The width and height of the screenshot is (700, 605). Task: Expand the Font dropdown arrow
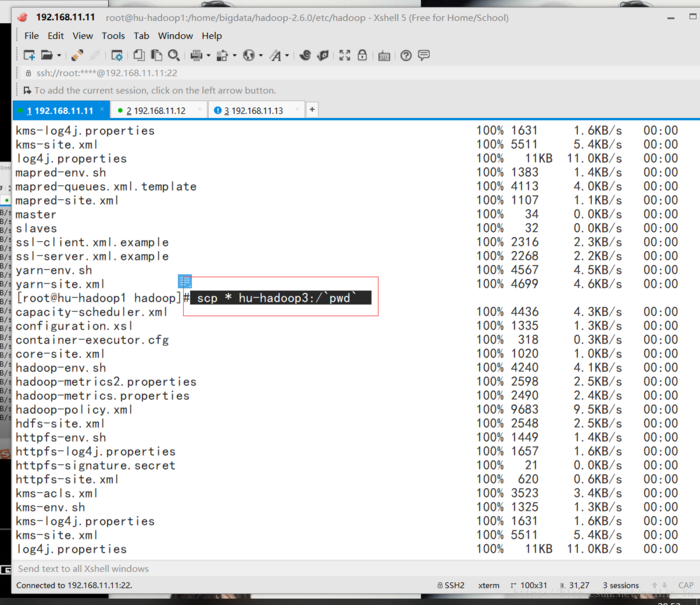coord(287,56)
